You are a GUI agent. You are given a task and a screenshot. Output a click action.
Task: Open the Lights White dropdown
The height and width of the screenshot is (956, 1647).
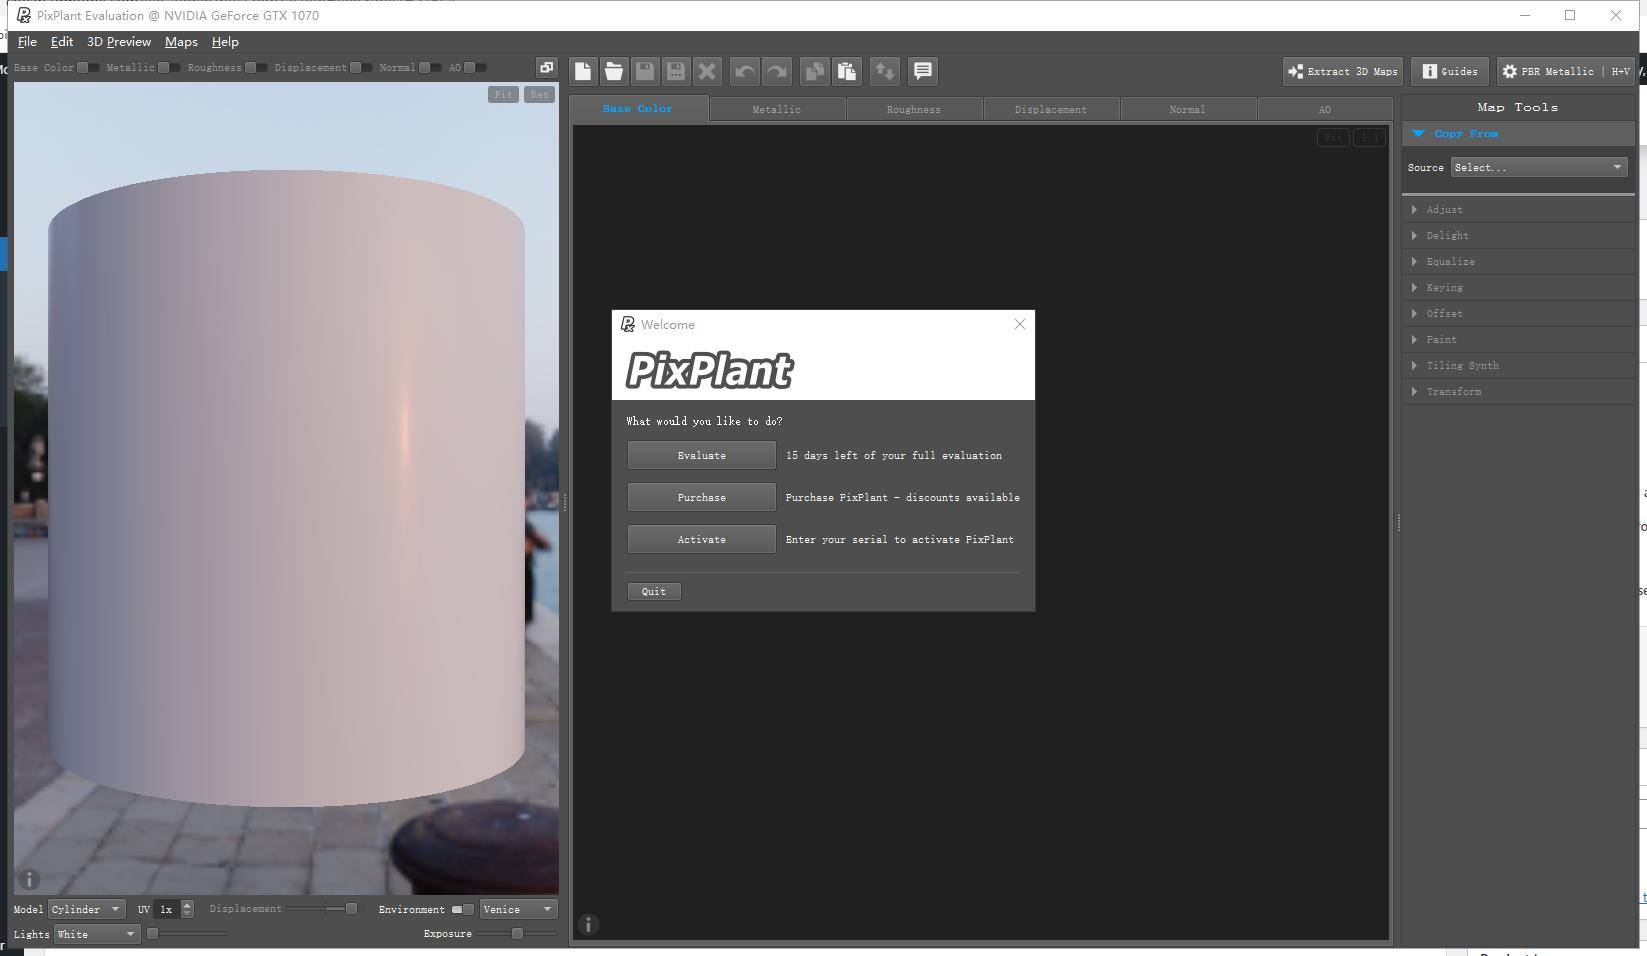(96, 934)
